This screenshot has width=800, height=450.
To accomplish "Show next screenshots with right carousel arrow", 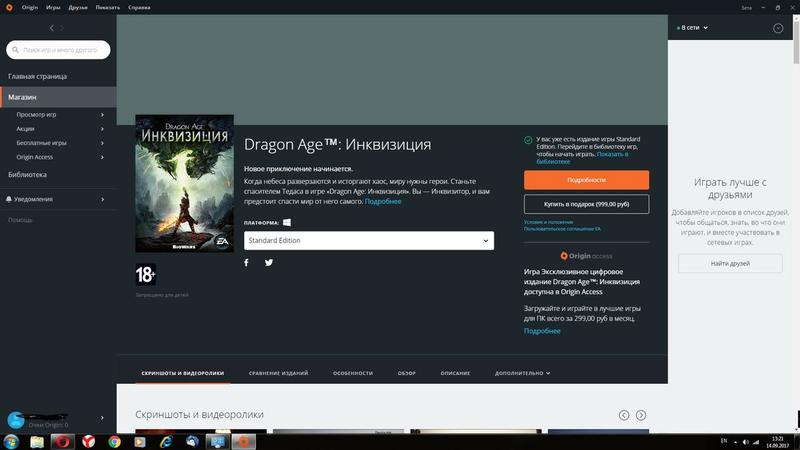I will click(x=641, y=415).
